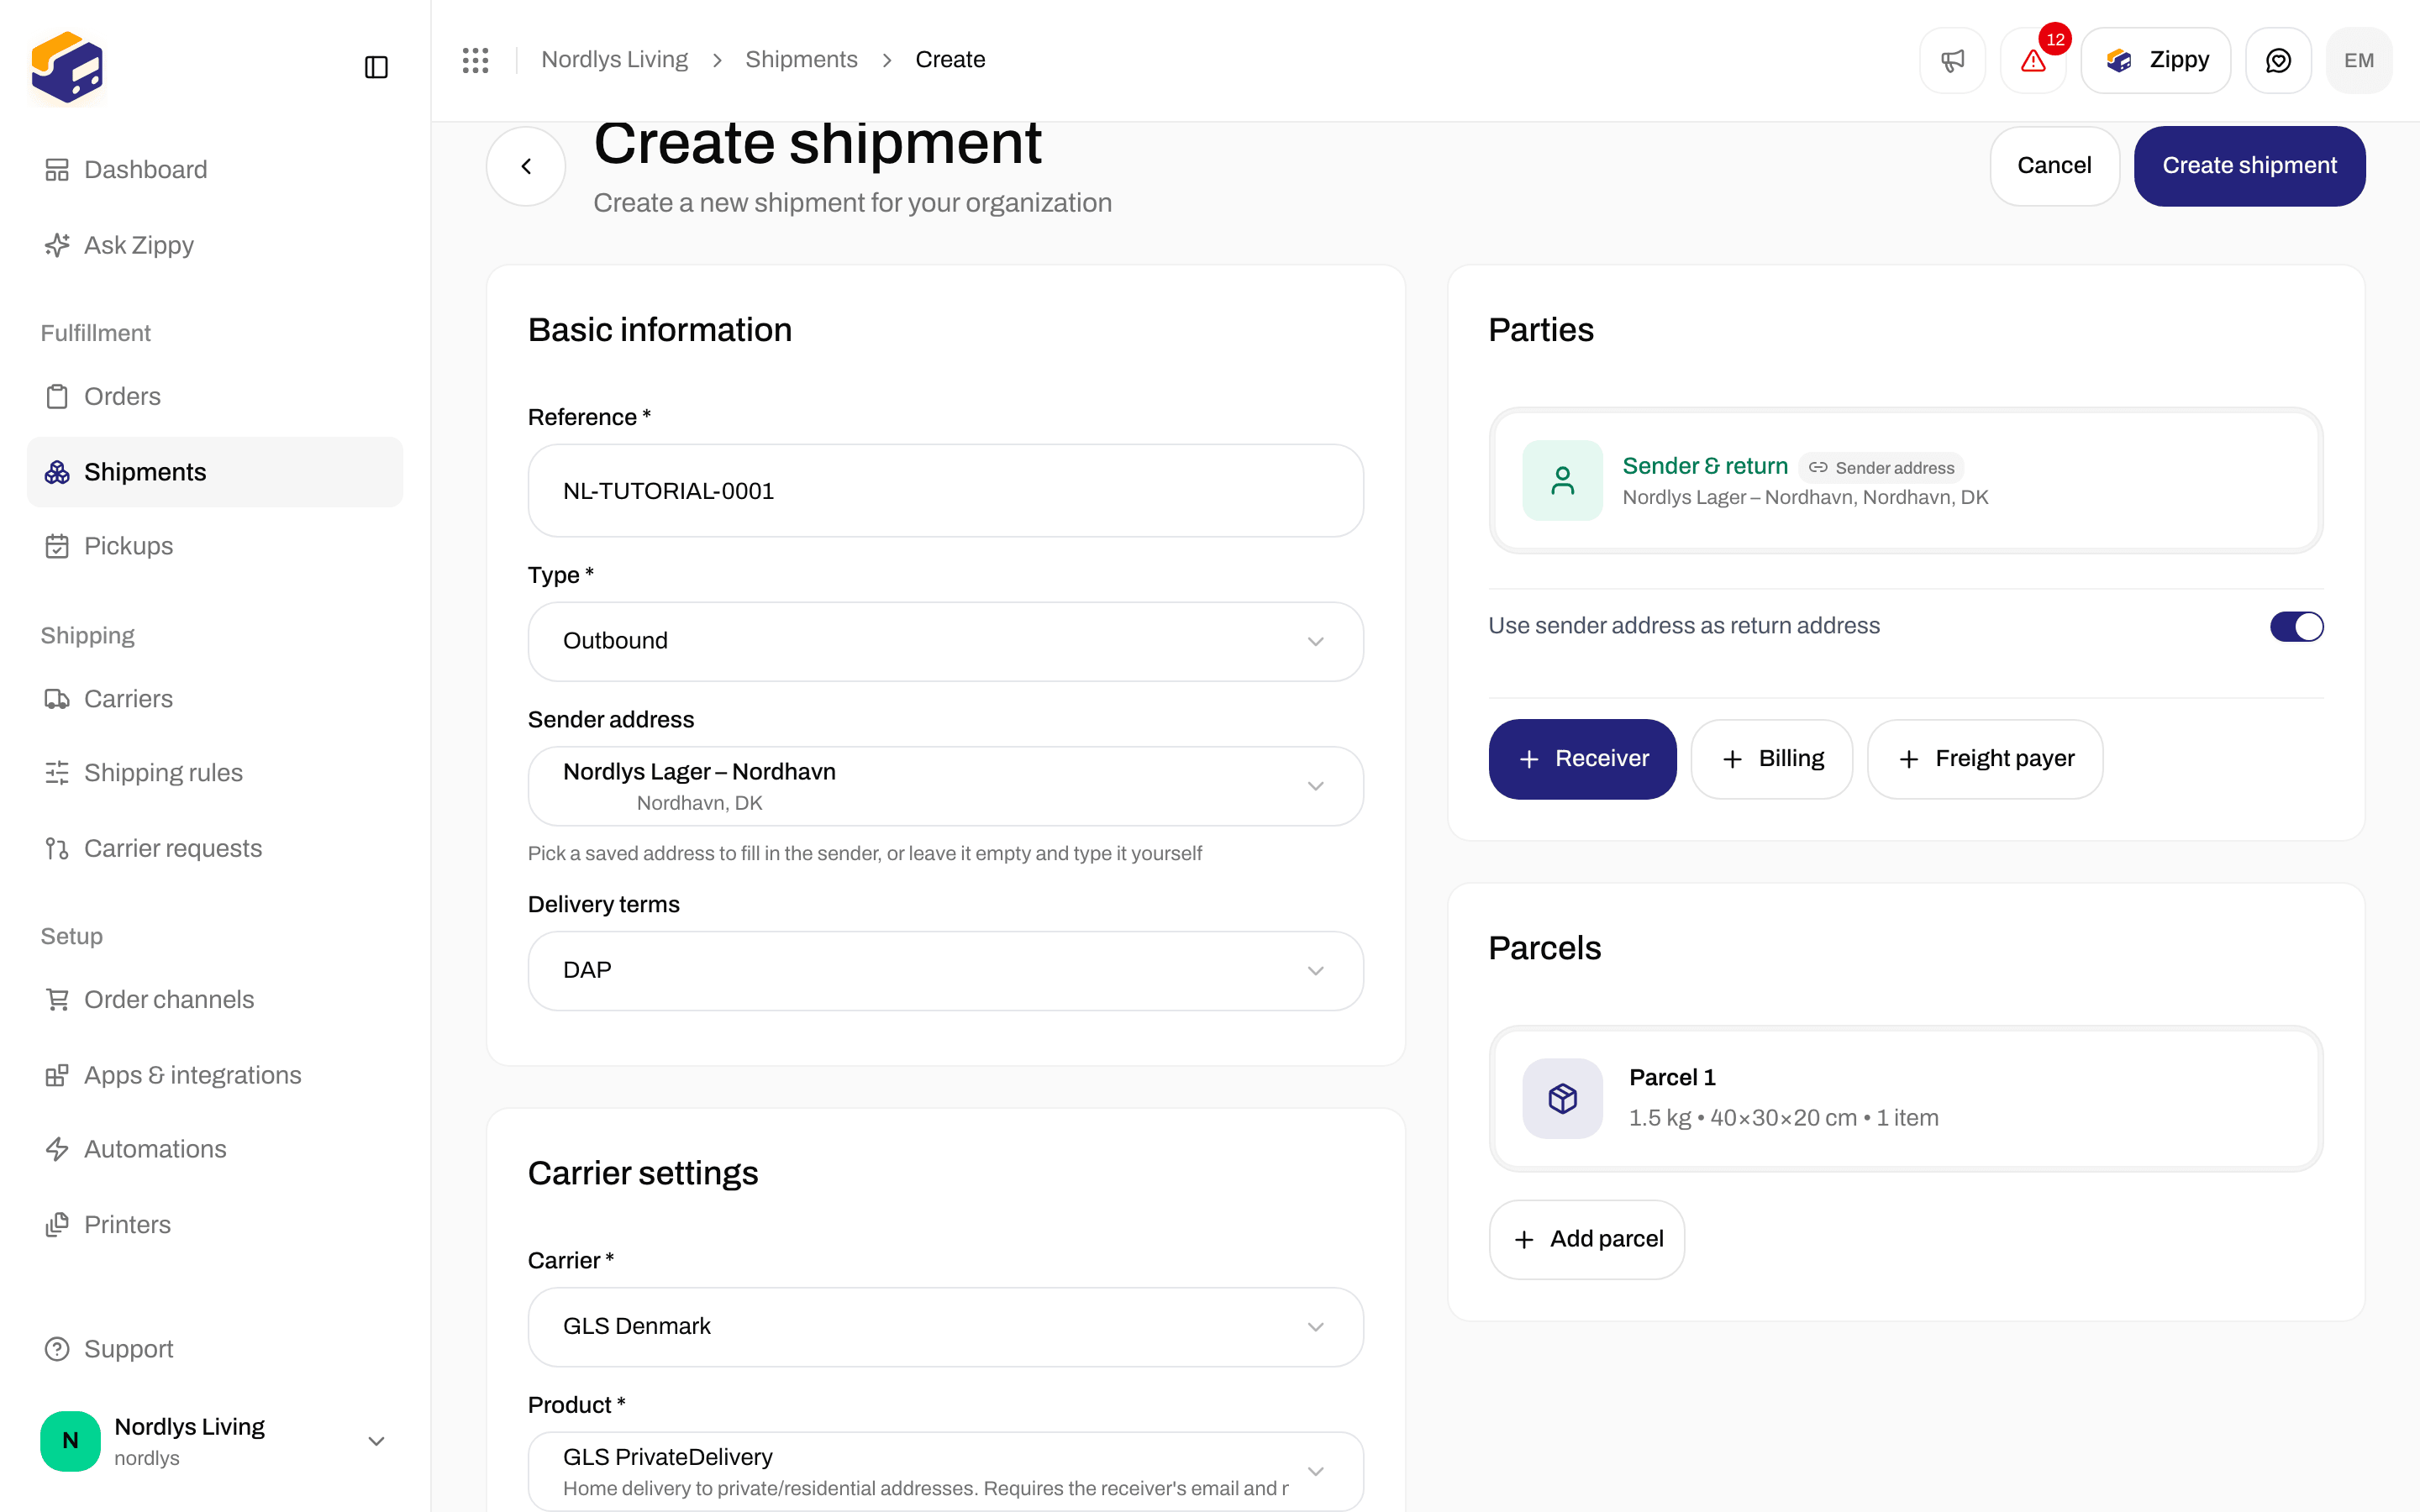The height and width of the screenshot is (1512, 2420).
Task: Open the Type dropdown showing Outbound
Action: point(945,641)
